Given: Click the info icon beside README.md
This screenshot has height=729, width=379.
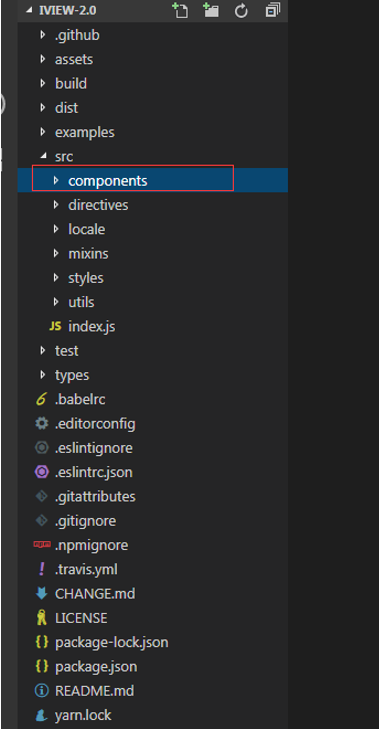Looking at the screenshot, I should [x=41, y=690].
